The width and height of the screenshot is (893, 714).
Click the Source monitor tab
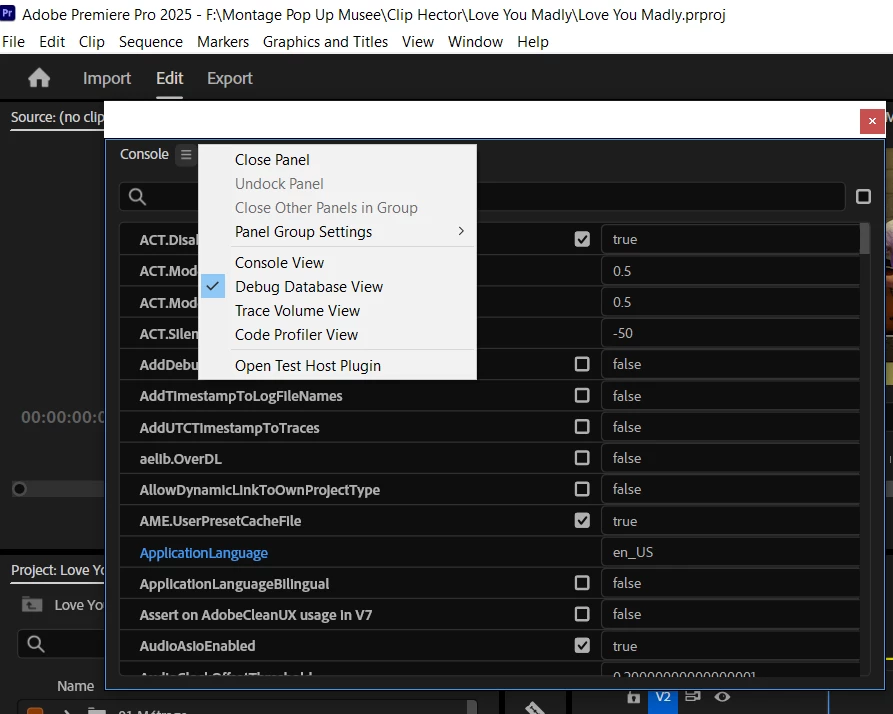(57, 117)
